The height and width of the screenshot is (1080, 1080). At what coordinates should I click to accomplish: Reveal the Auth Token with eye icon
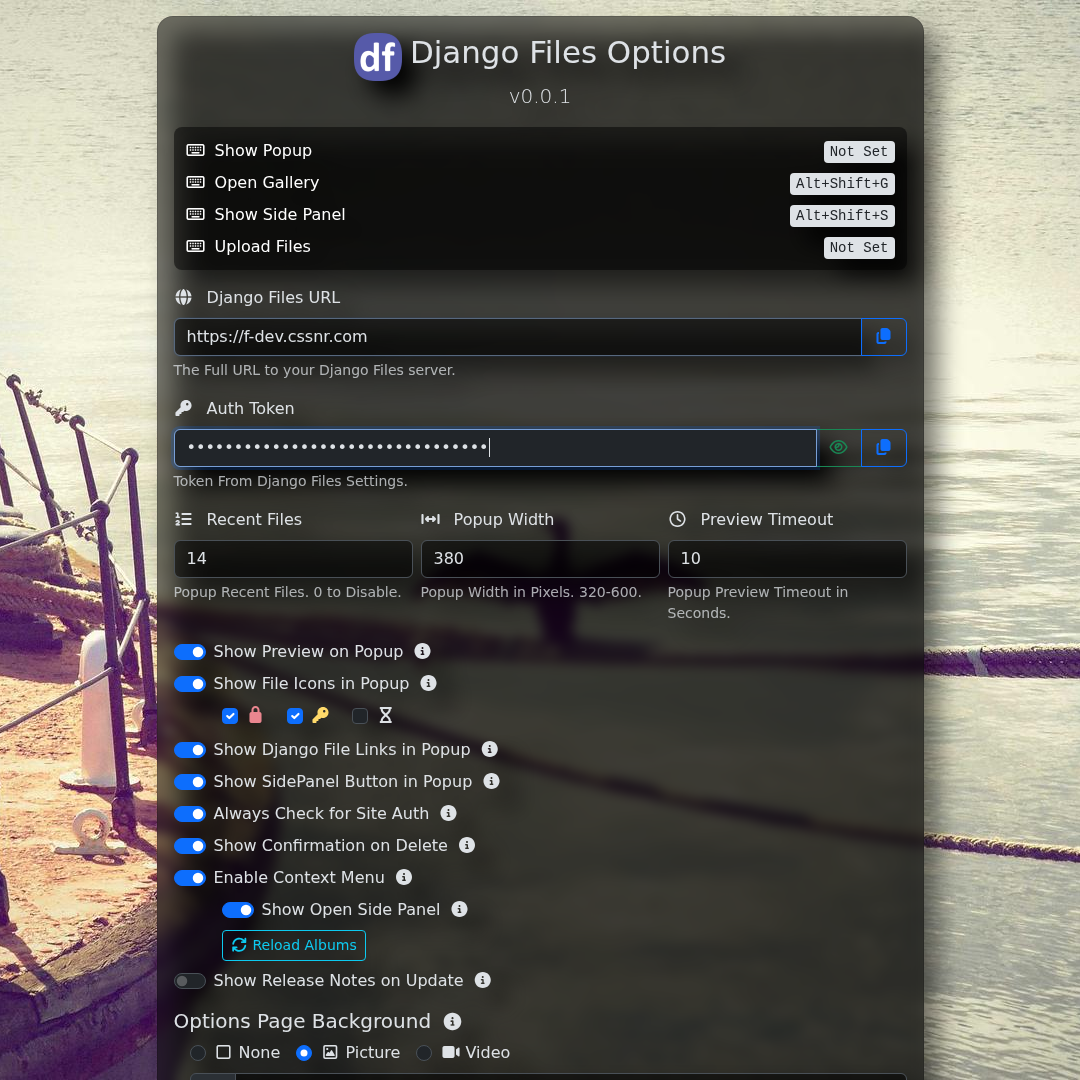pyautogui.click(x=839, y=448)
